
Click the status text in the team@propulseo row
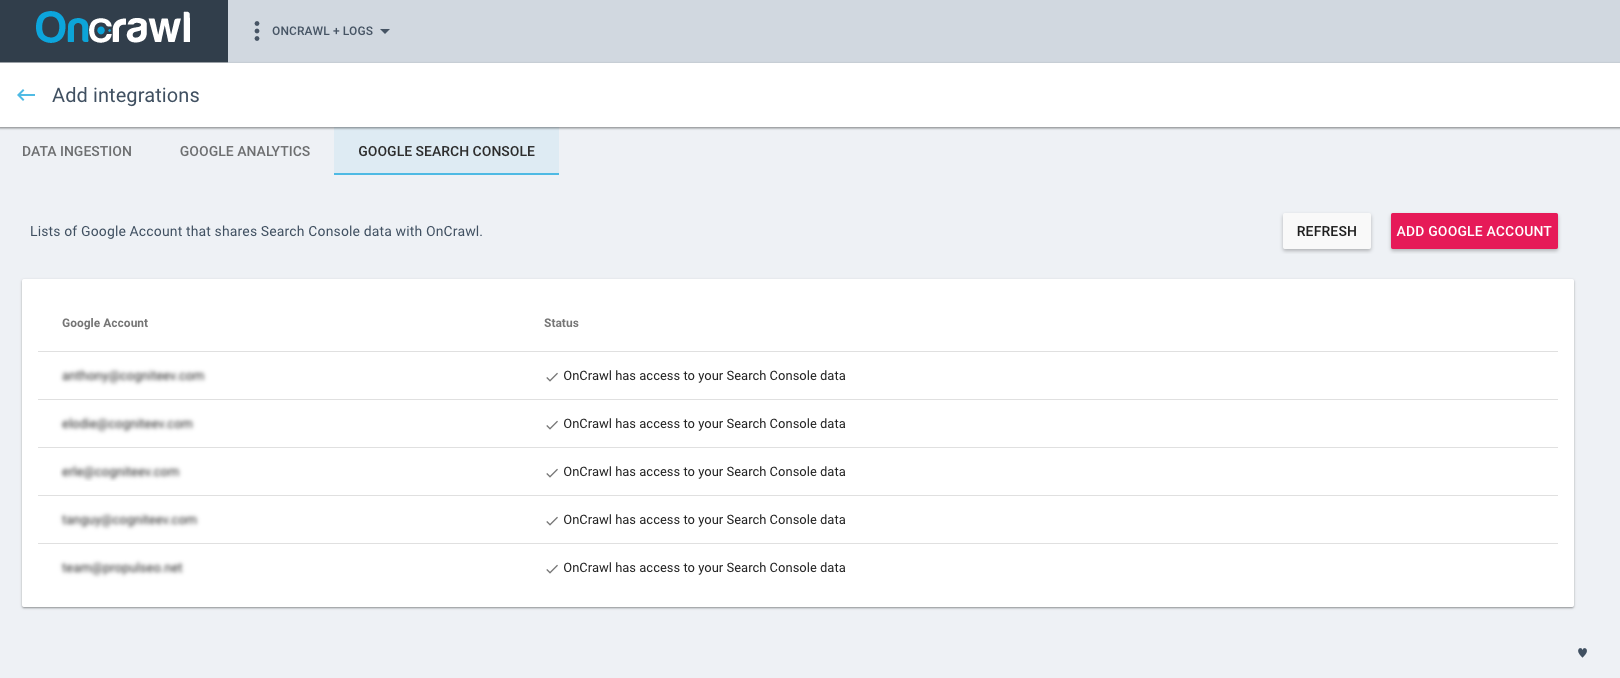tap(704, 568)
